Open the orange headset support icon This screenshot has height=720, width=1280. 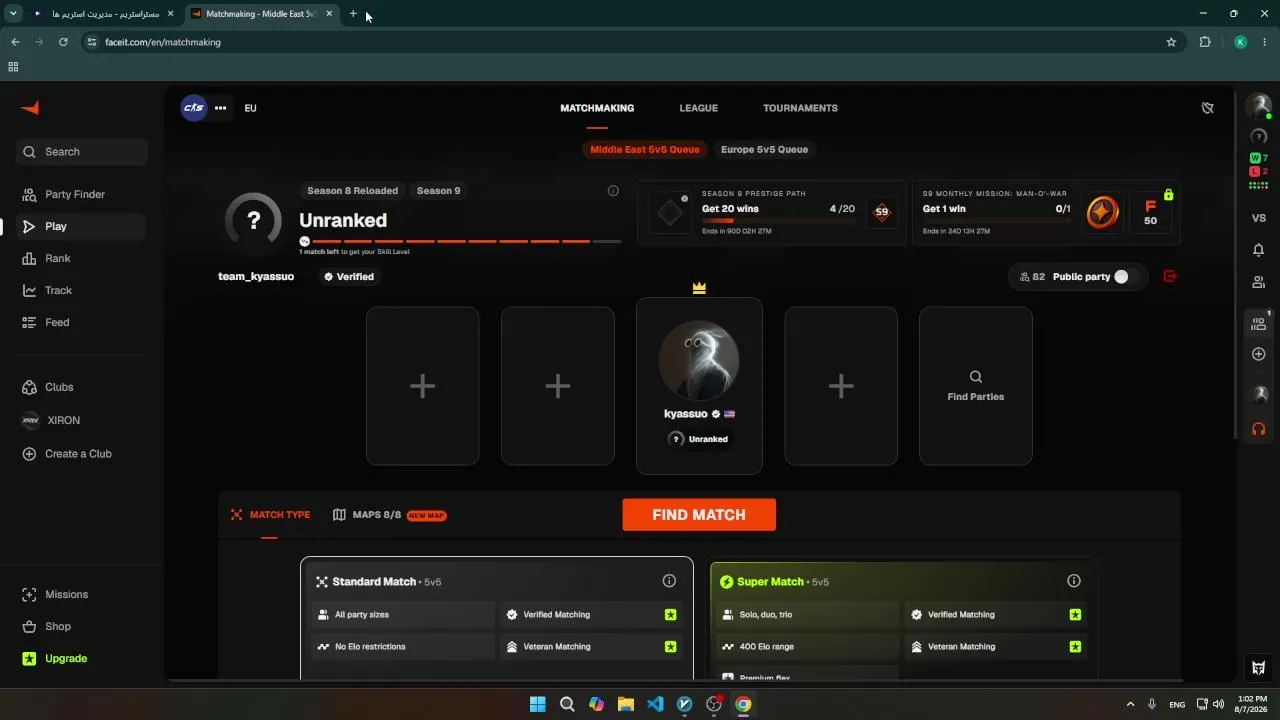1259,429
